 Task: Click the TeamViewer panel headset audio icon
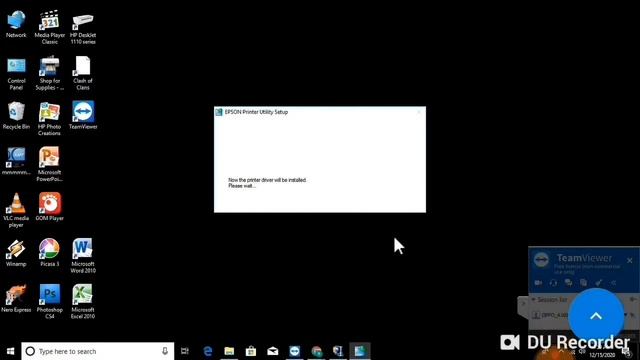553,282
